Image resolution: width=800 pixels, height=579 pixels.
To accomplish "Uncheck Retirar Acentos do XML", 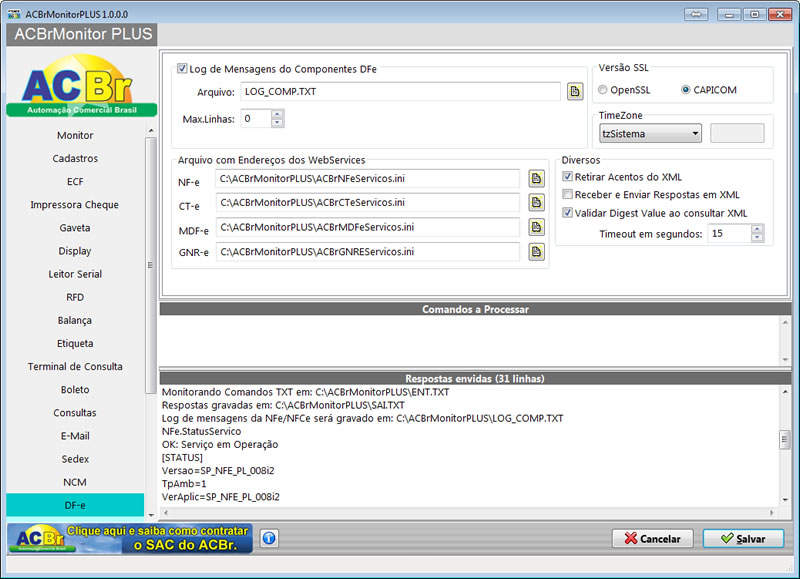I will click(x=567, y=177).
